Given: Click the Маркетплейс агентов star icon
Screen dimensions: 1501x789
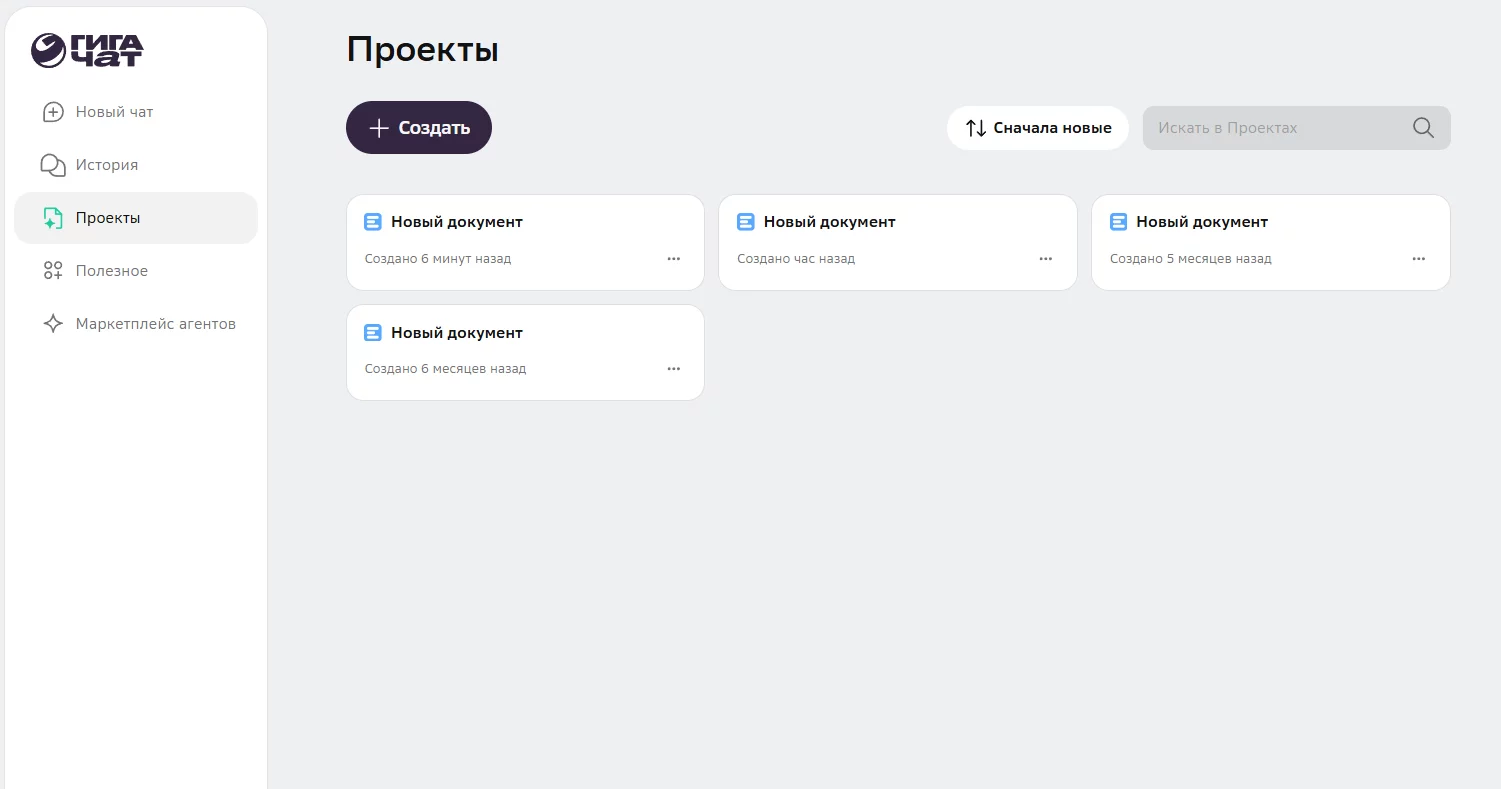Looking at the screenshot, I should pyautogui.click(x=53, y=324).
